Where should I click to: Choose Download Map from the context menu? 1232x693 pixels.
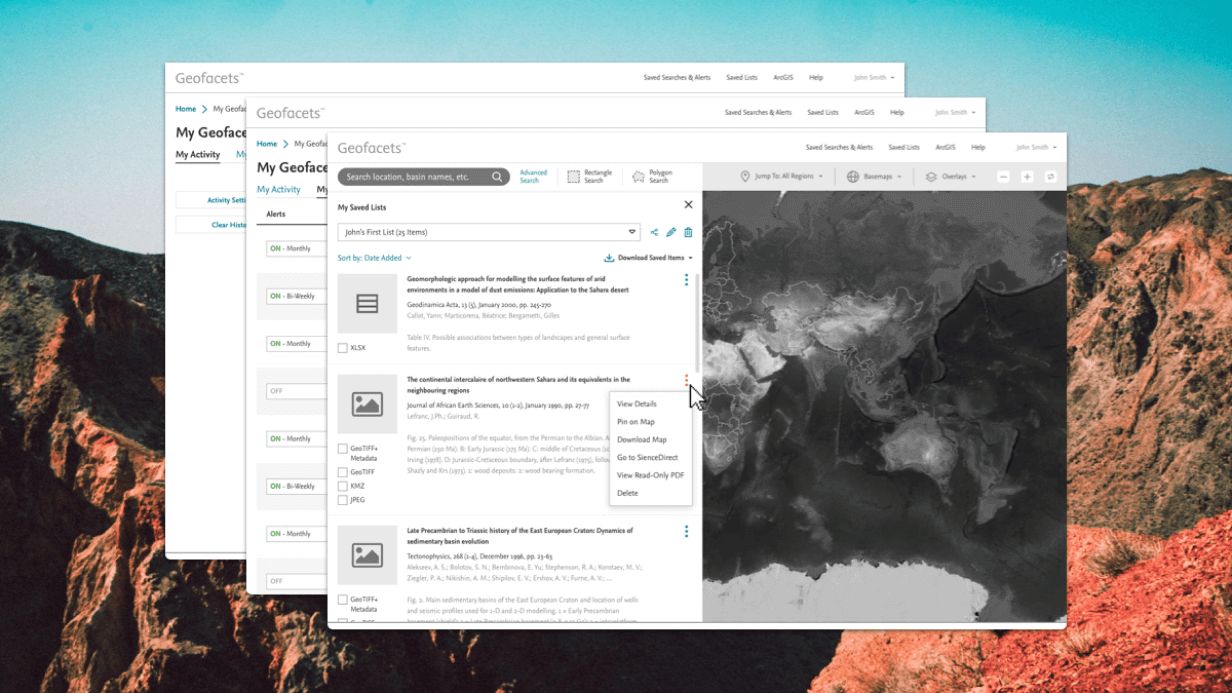click(642, 440)
